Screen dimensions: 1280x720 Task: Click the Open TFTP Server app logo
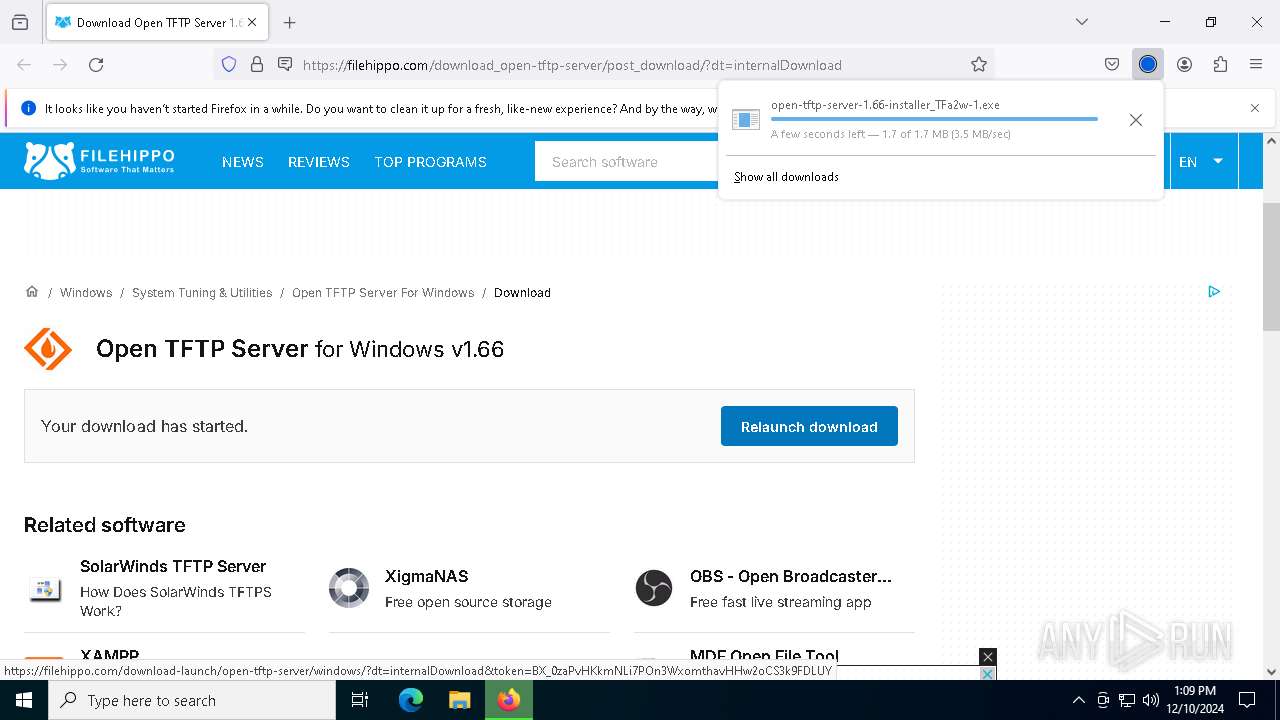click(x=48, y=349)
